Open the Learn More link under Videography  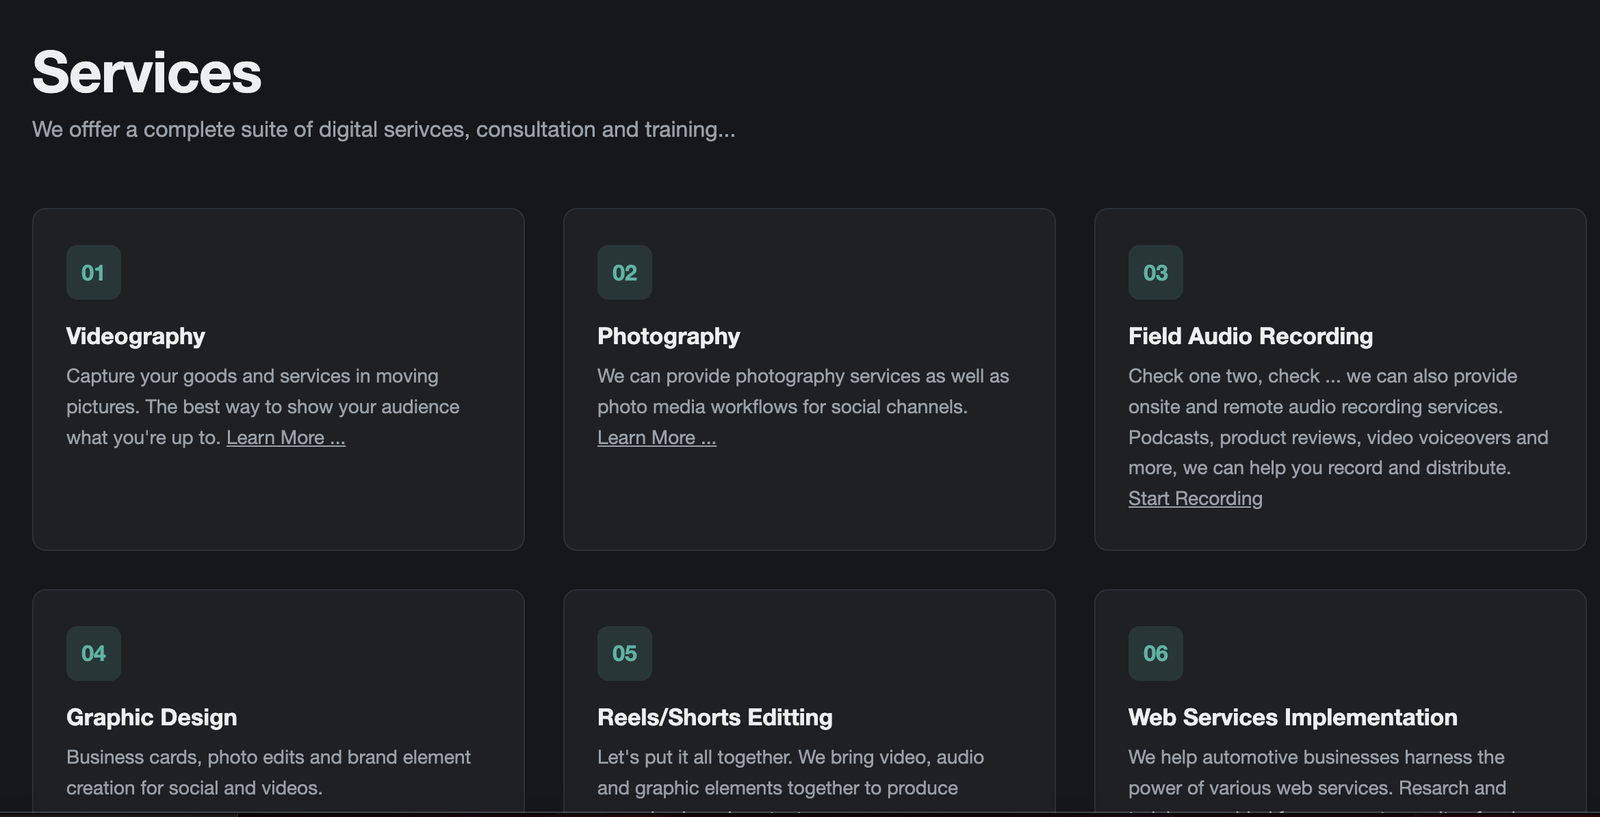coord(286,438)
